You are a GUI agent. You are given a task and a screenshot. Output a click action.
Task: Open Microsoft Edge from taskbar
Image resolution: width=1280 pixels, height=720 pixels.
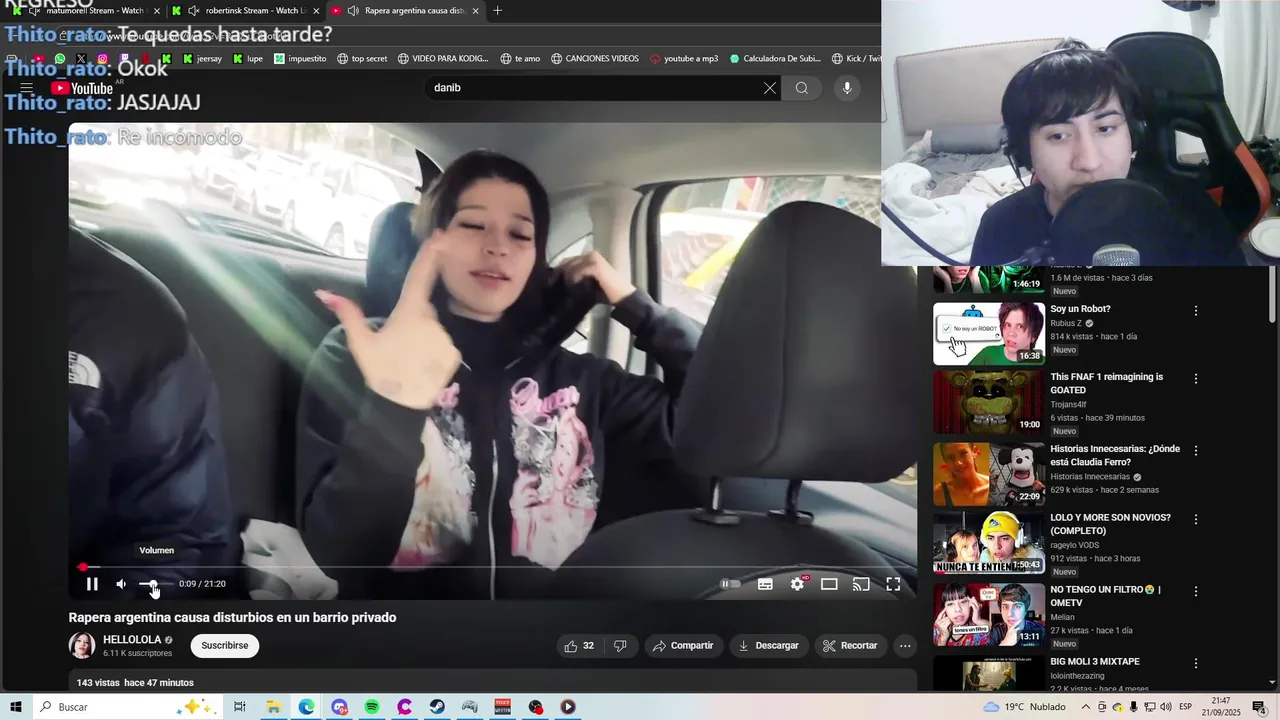coord(306,707)
